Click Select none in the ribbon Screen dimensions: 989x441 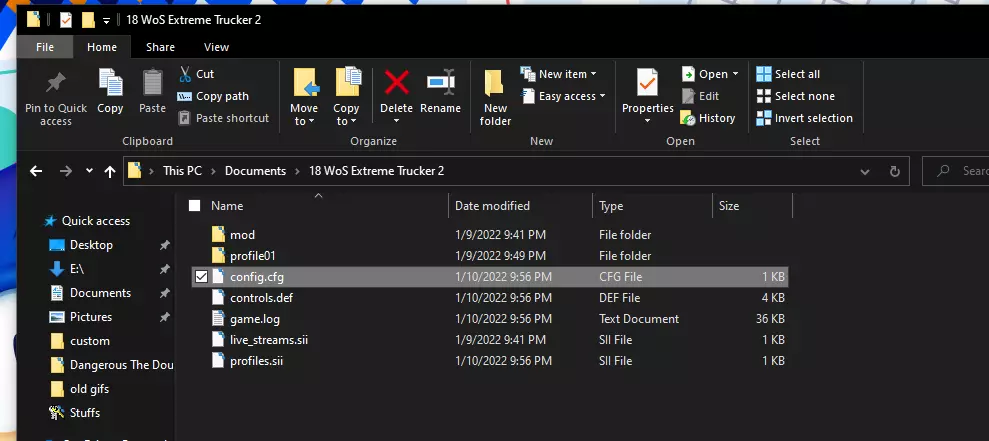pos(796,96)
